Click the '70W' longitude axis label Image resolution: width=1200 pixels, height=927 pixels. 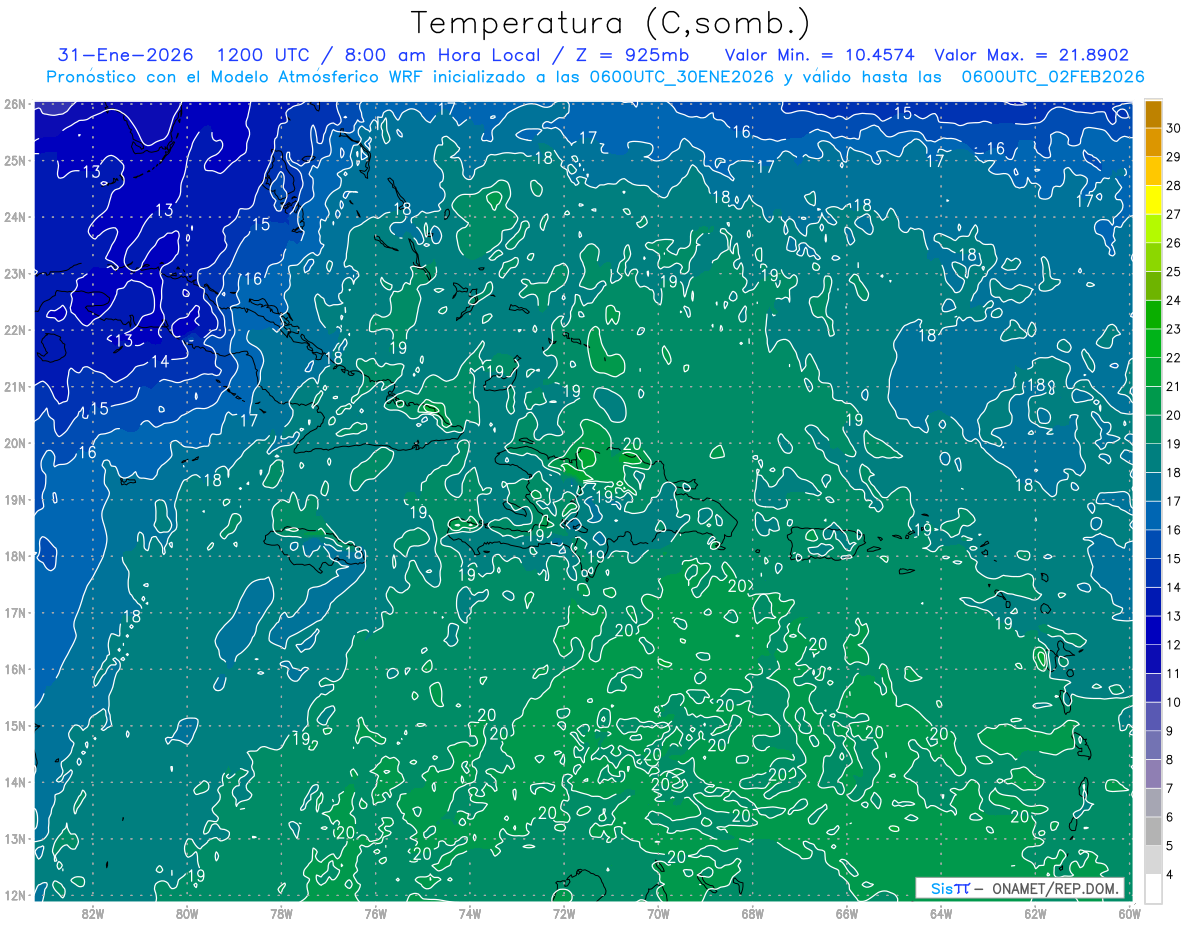658,912
